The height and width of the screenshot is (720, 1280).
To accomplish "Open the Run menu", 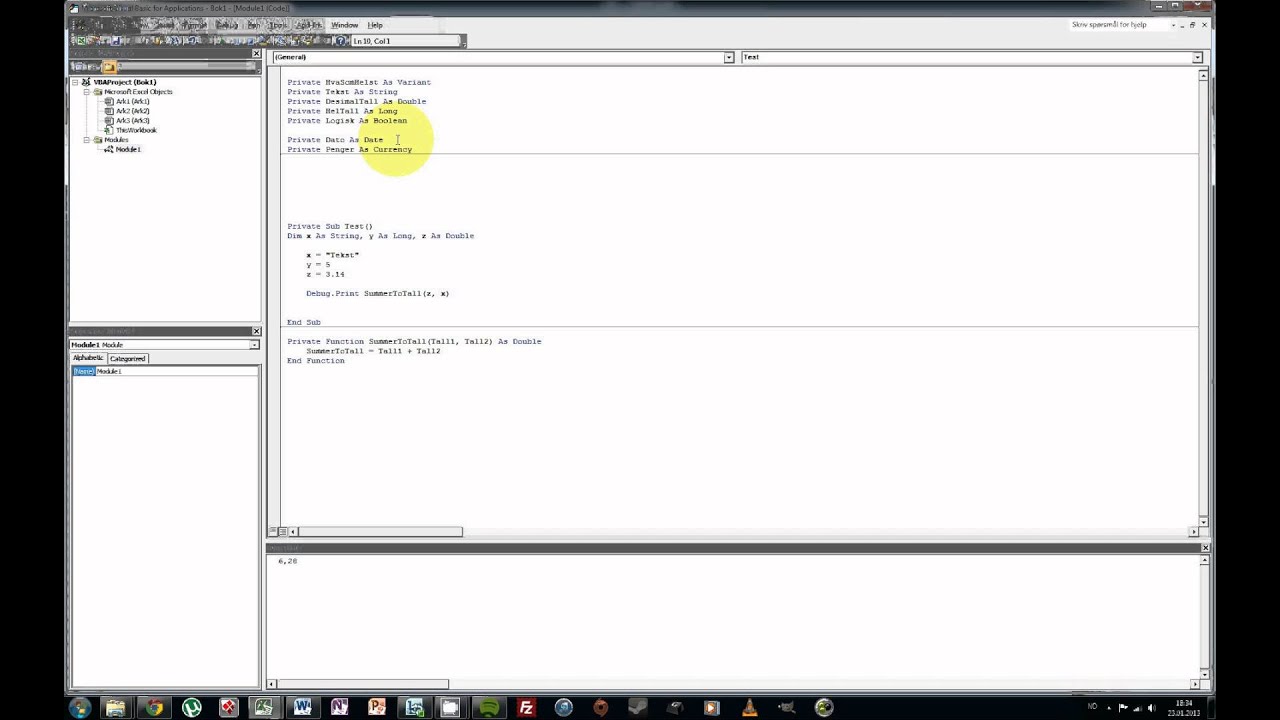I will pos(254,25).
